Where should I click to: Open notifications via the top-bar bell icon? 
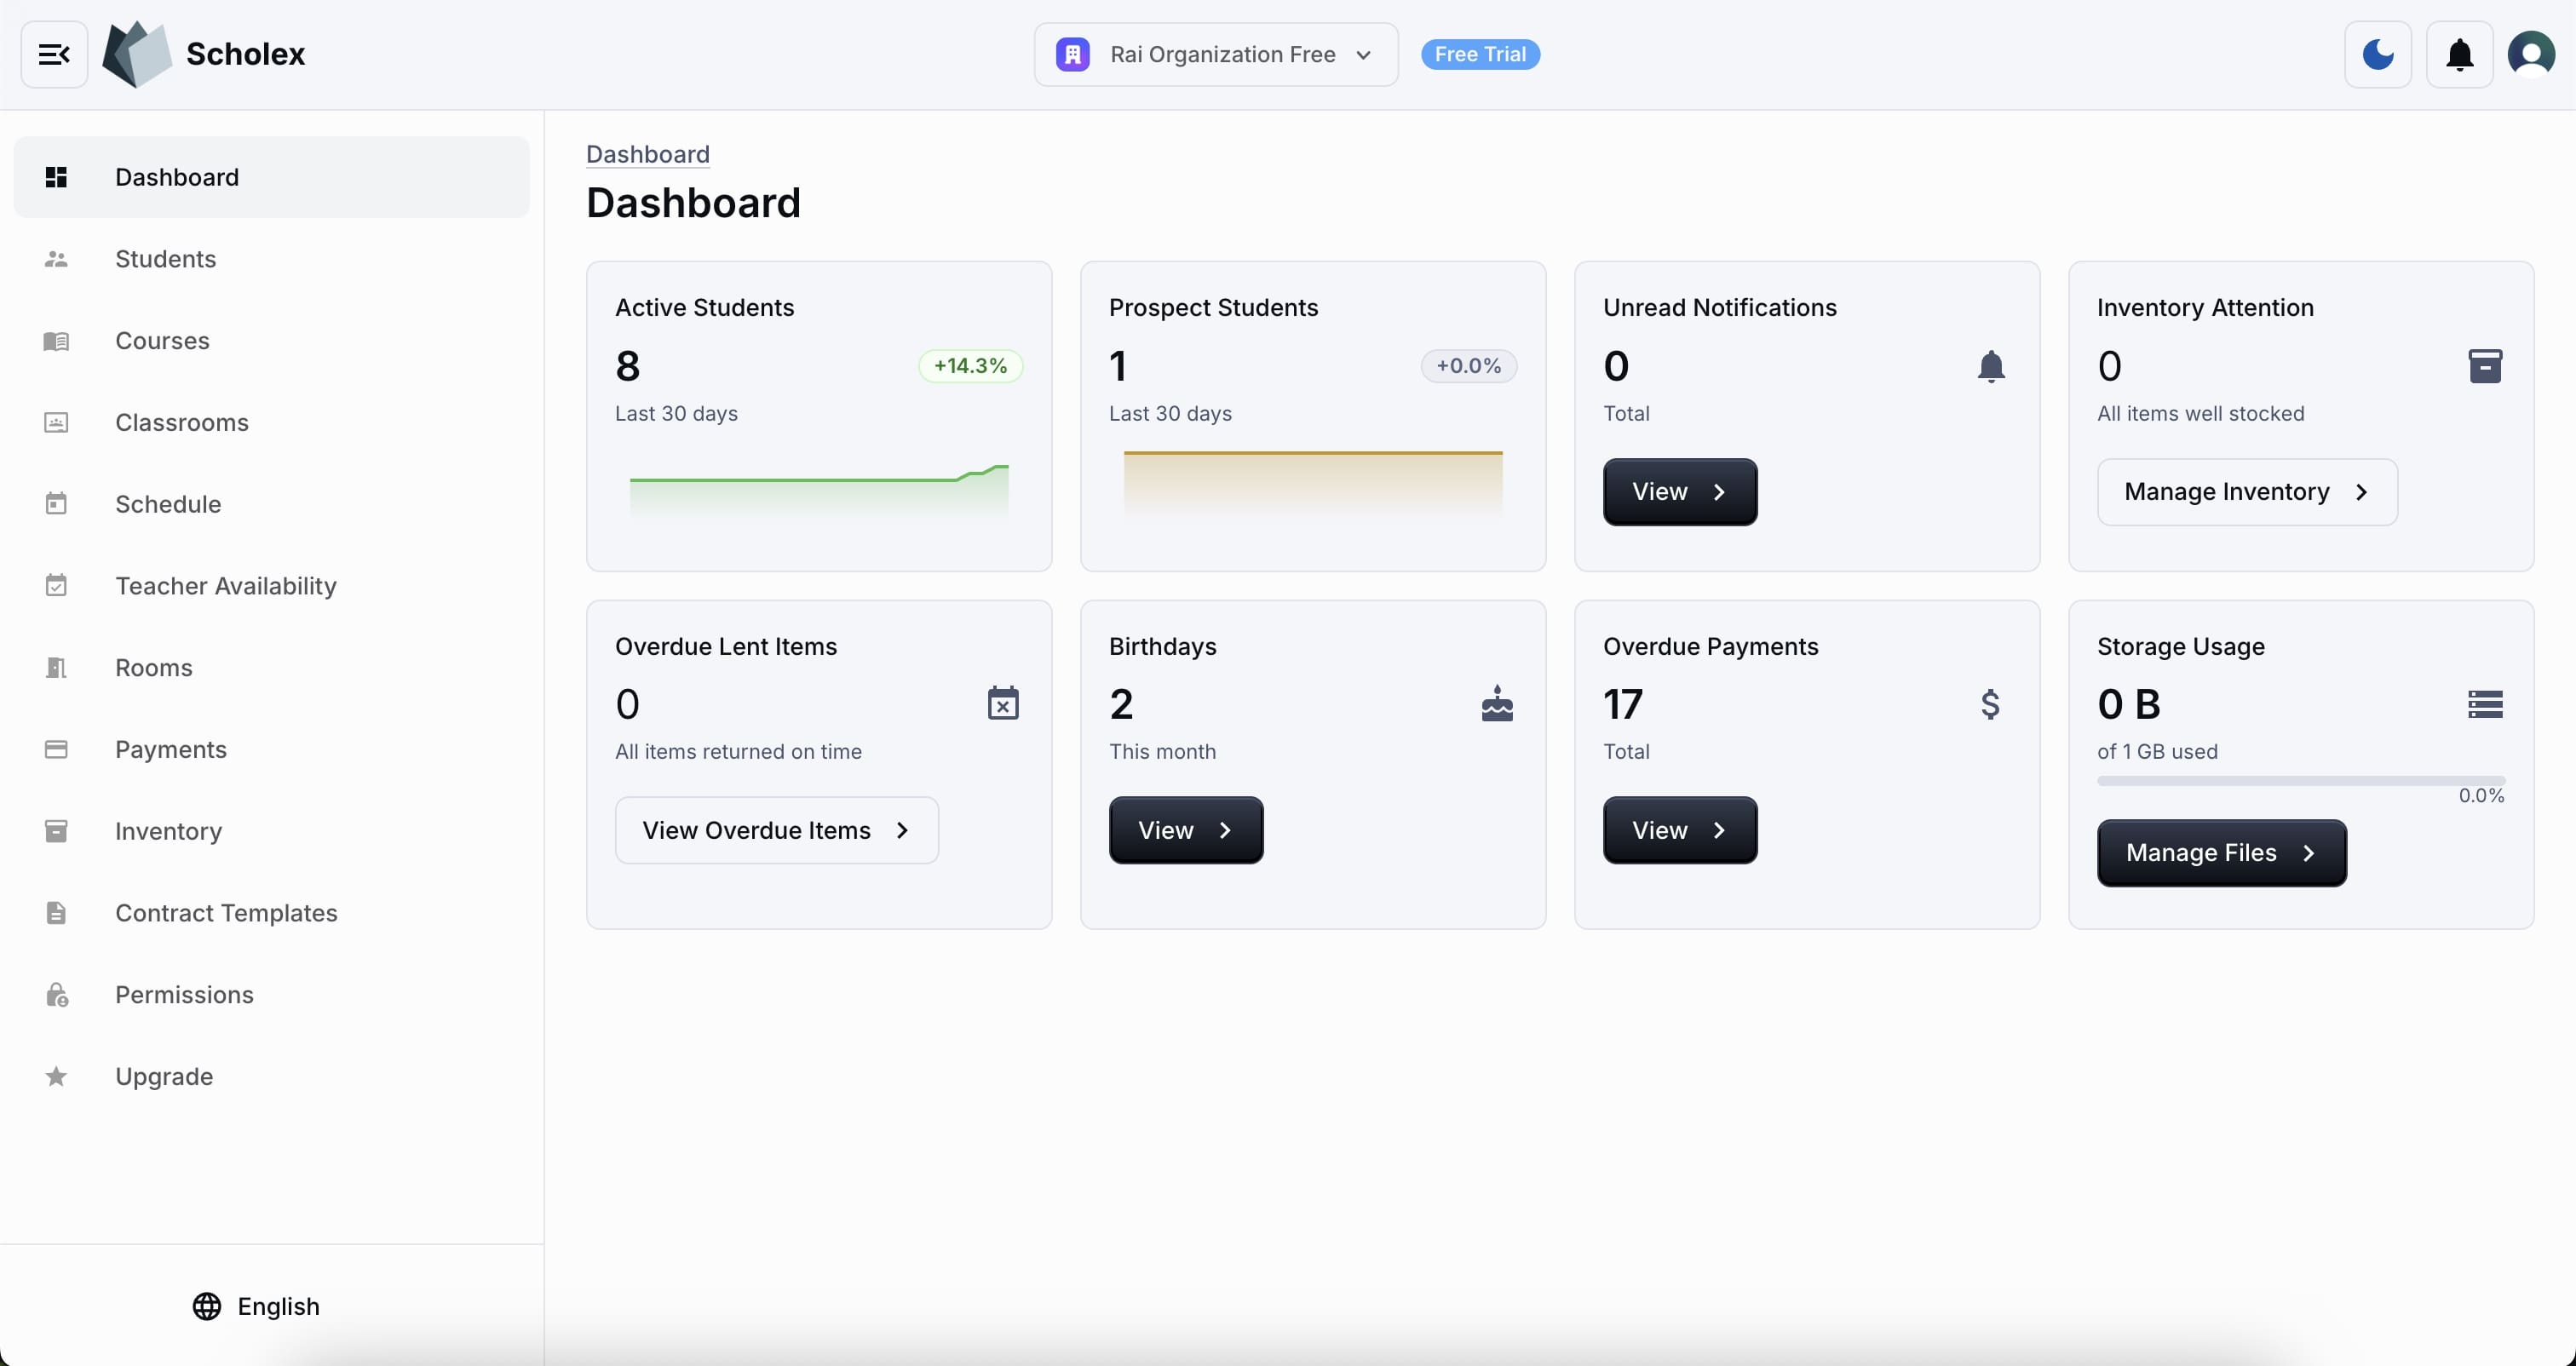pyautogui.click(x=2459, y=54)
